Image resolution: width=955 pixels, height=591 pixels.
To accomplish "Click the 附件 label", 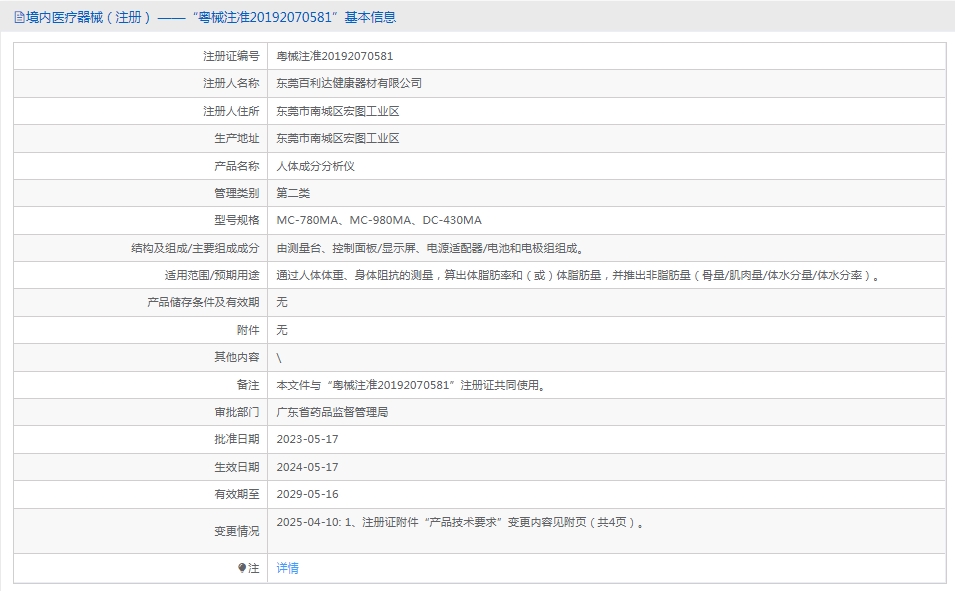I will coord(248,330).
